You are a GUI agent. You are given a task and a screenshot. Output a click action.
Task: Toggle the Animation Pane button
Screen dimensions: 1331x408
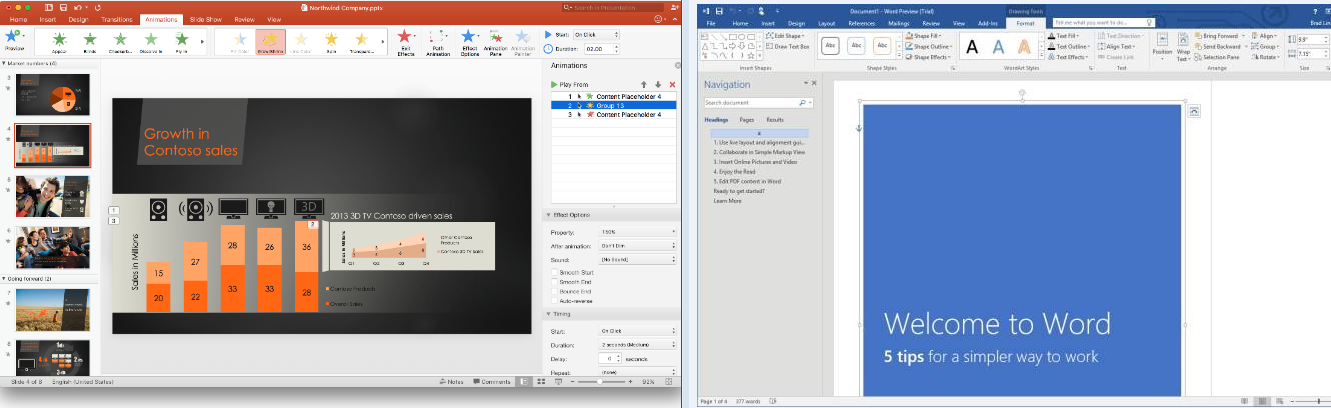[x=497, y=41]
